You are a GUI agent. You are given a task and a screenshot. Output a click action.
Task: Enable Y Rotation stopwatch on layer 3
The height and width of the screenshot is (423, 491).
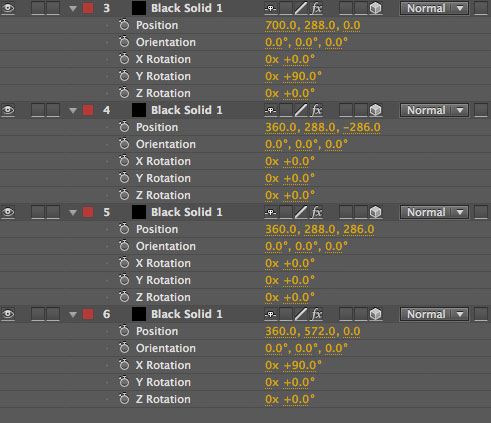pyautogui.click(x=124, y=76)
